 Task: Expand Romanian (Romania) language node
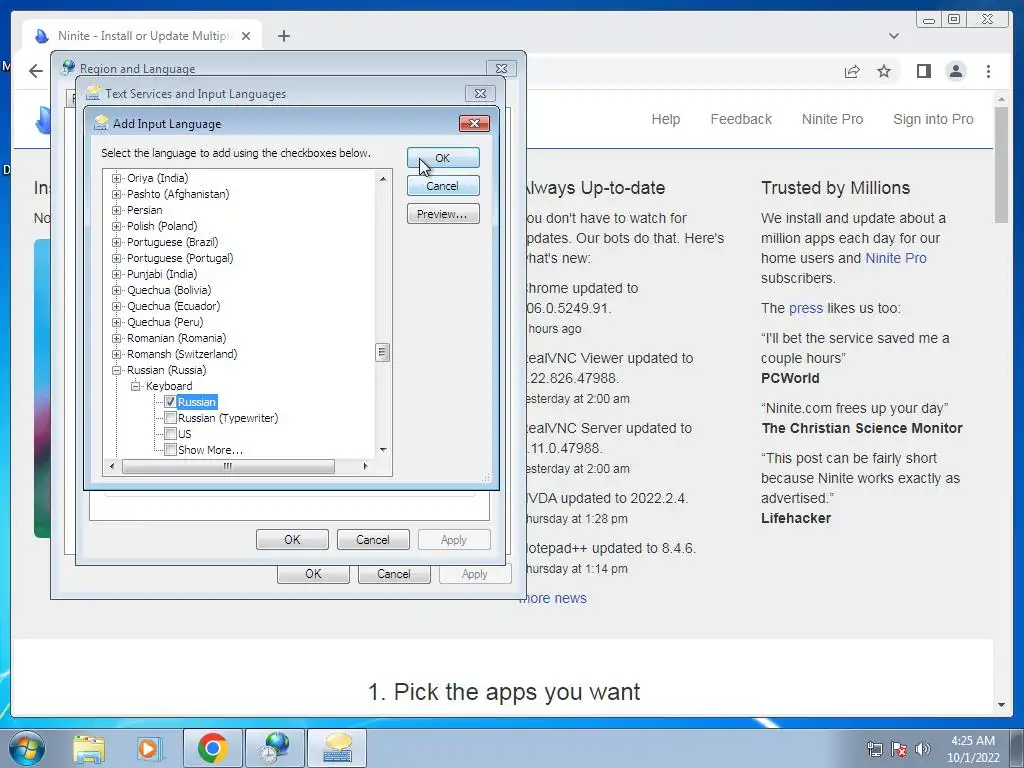click(x=116, y=338)
